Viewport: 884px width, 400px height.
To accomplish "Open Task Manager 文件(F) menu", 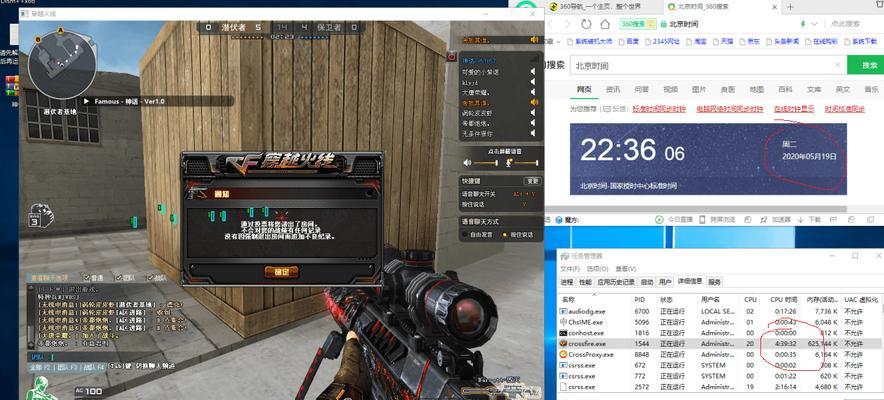I will (570, 269).
